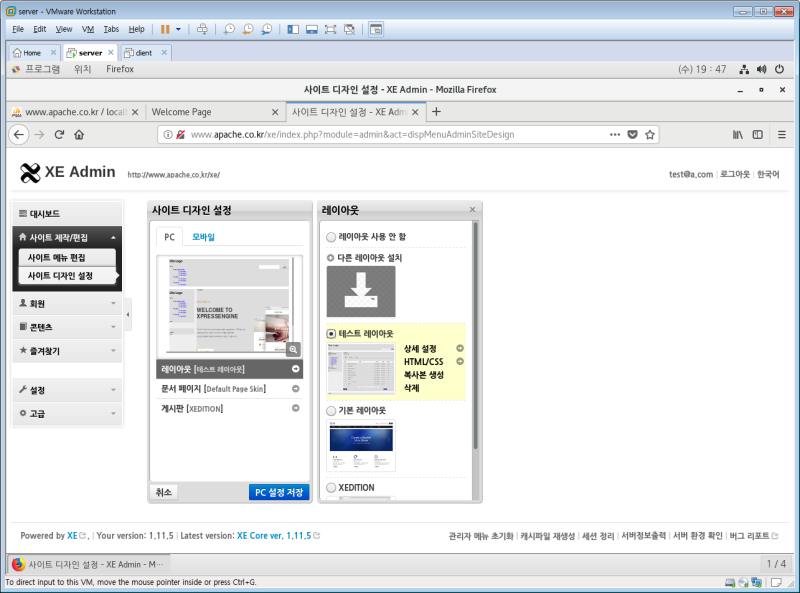Show Firefox sidebars icon
This screenshot has height=593, width=800.
pyautogui.click(x=758, y=135)
